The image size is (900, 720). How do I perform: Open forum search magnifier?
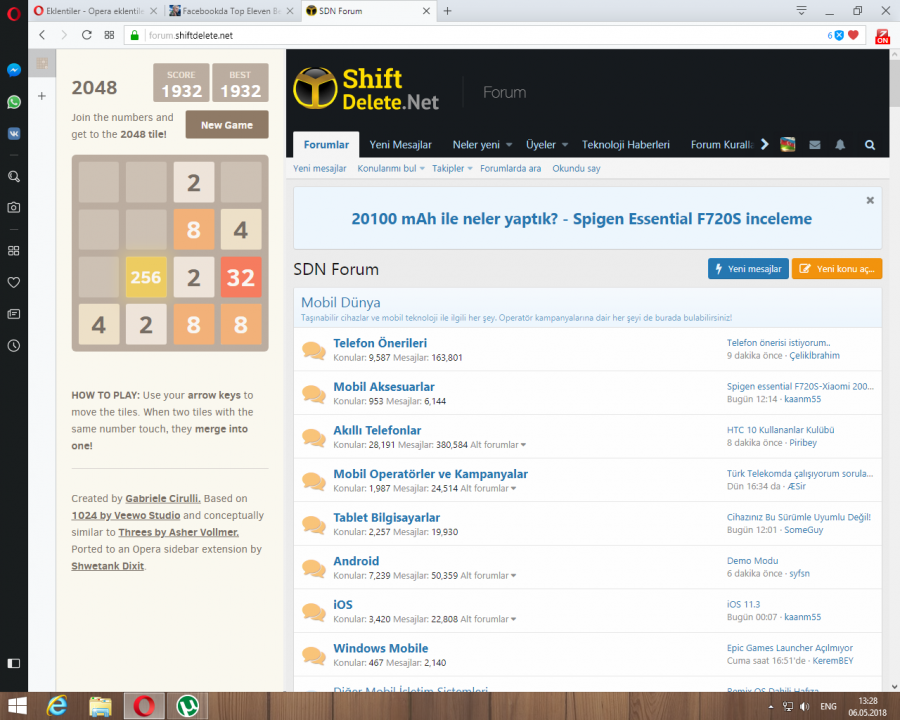tap(870, 145)
